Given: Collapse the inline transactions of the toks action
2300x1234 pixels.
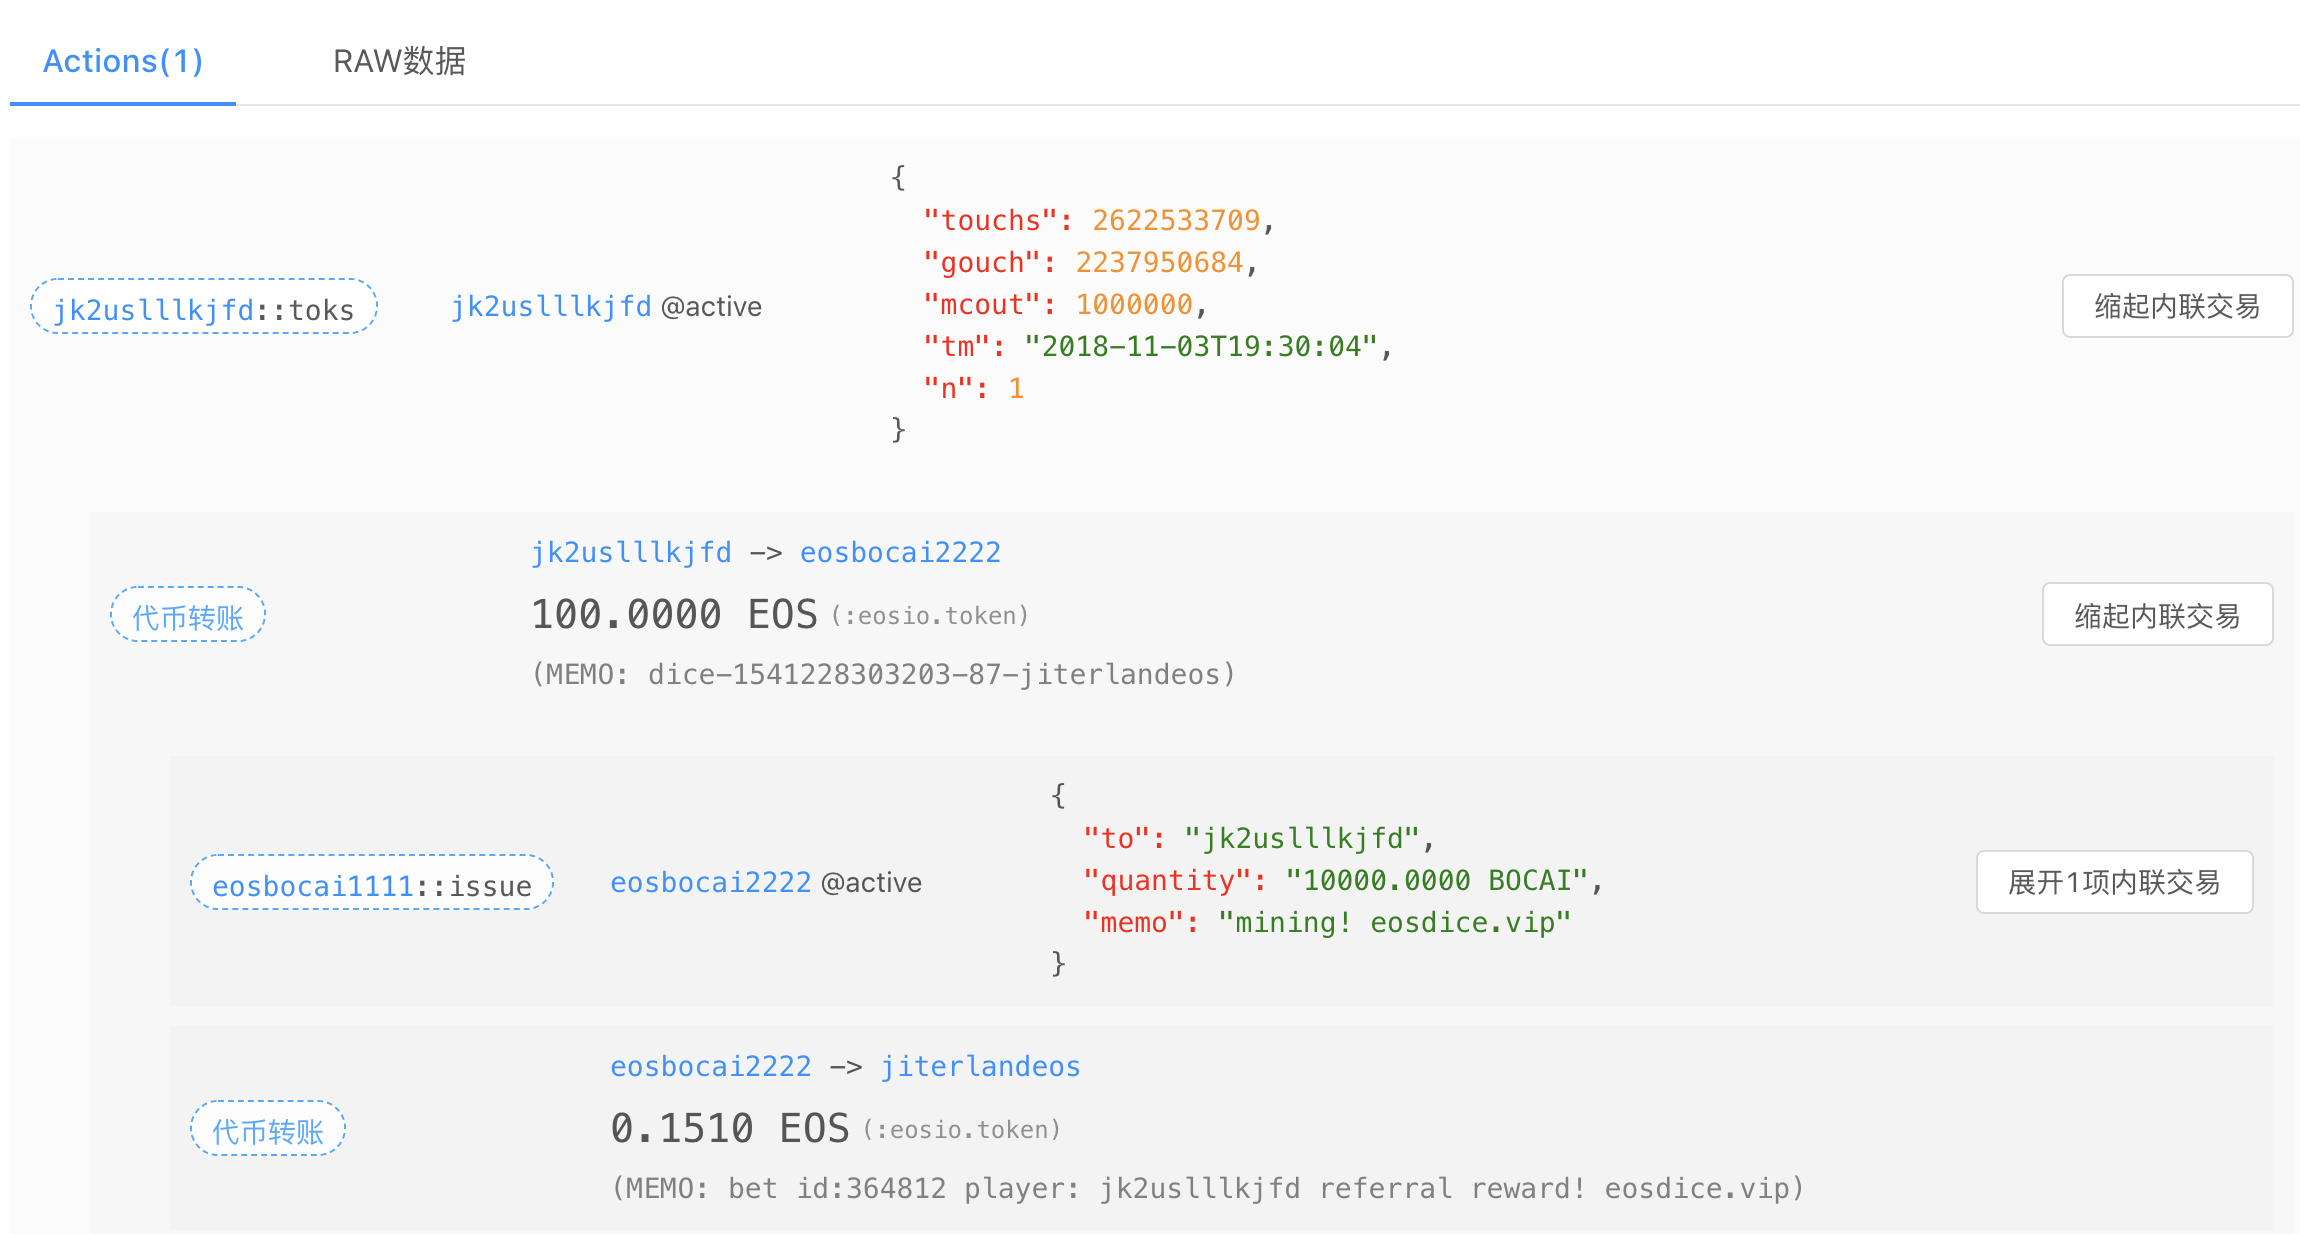Looking at the screenshot, I should coord(2176,307).
